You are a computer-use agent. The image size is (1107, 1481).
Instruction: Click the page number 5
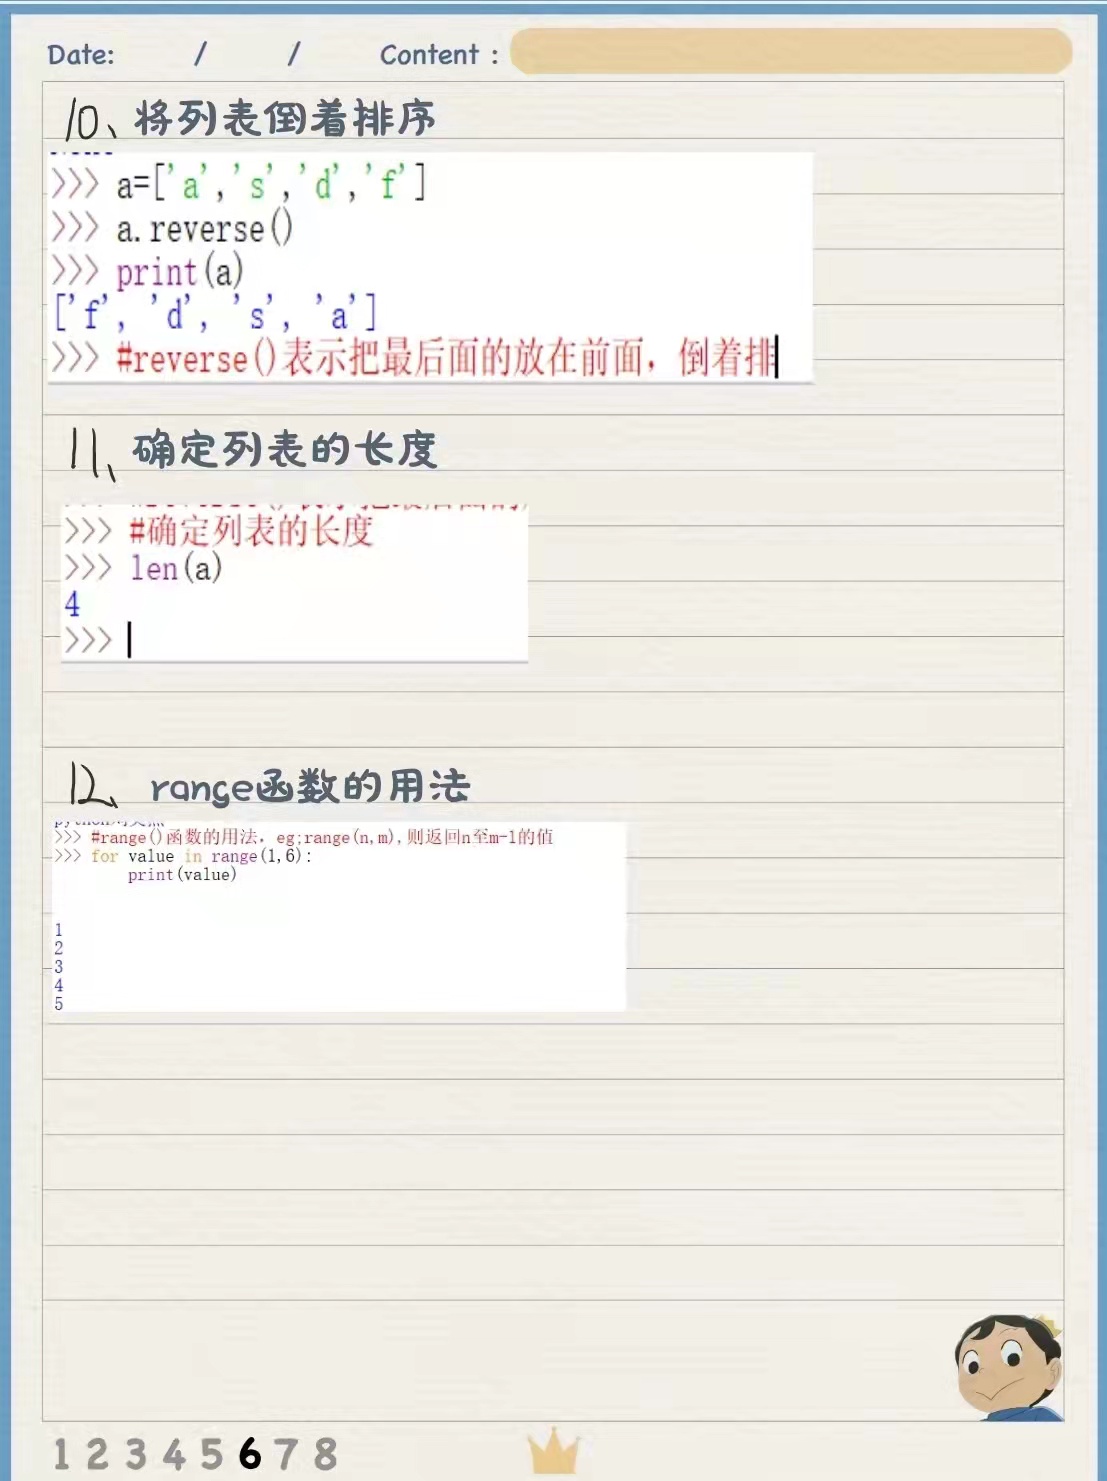[211, 1454]
